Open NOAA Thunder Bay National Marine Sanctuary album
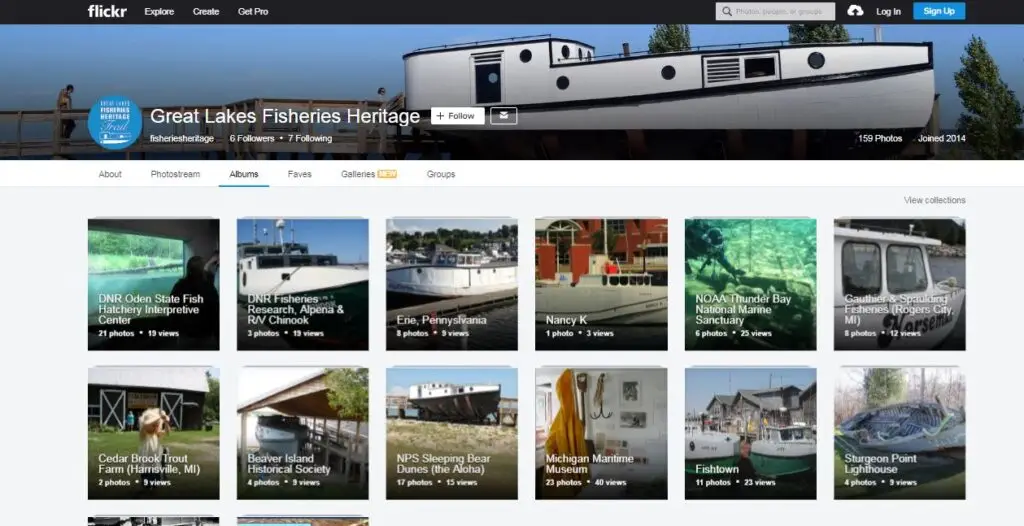 [x=750, y=284]
